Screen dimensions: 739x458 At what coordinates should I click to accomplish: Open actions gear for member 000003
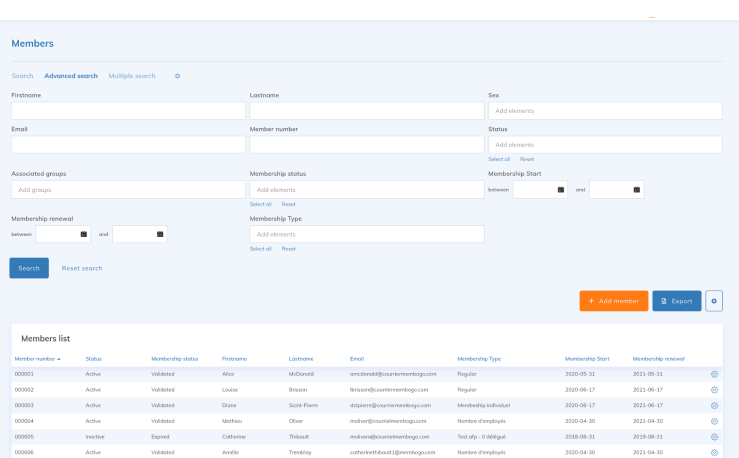(x=714, y=405)
